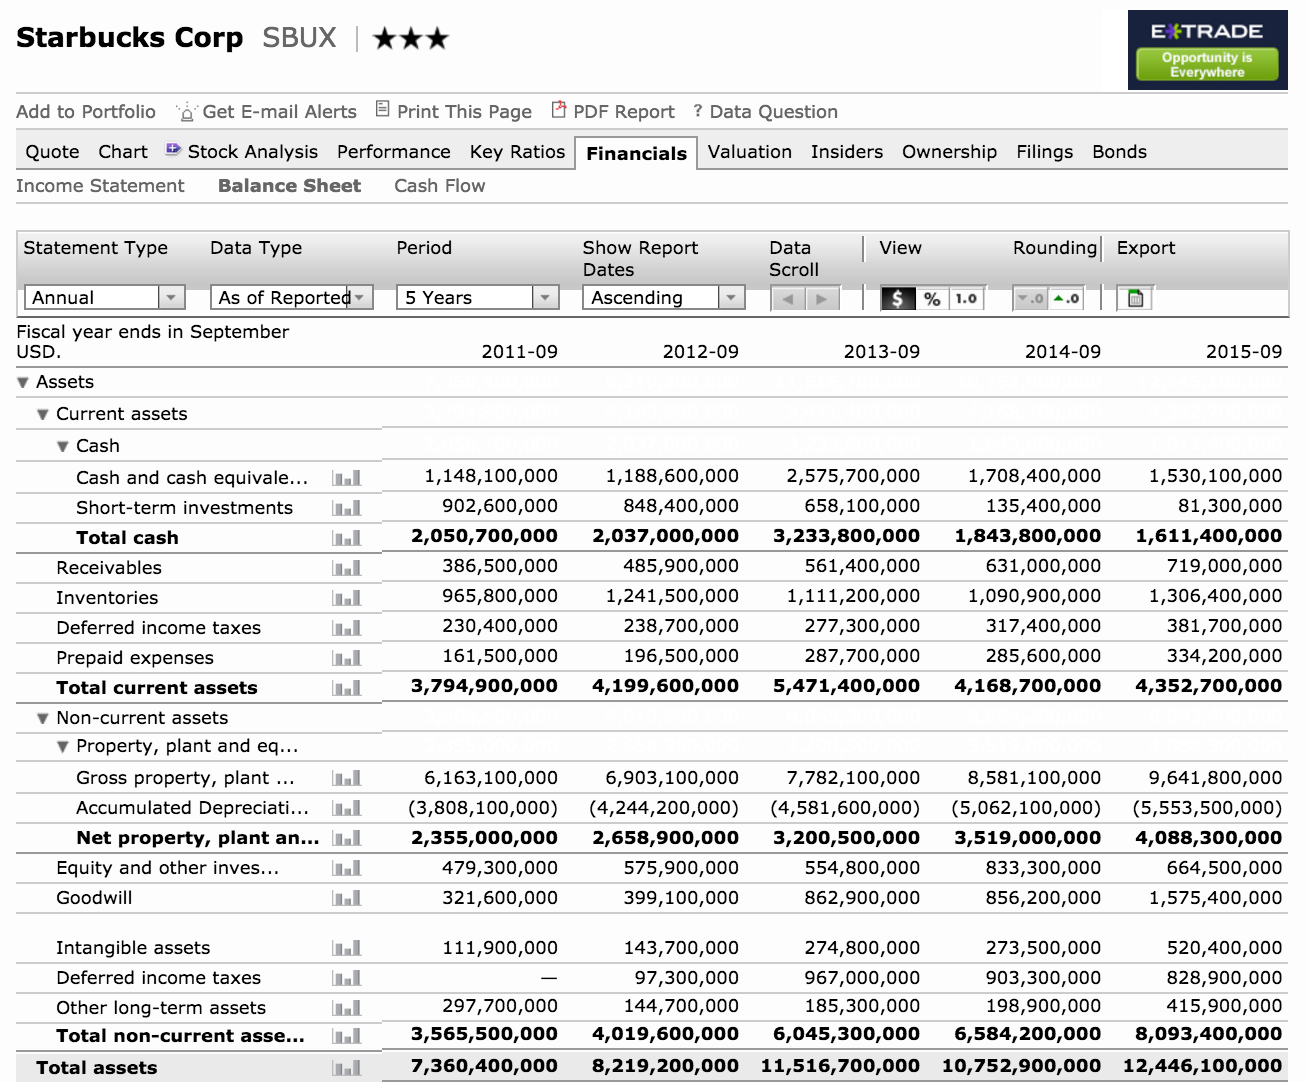Select the 2011-09 column header
The width and height of the screenshot is (1308, 1082).
pos(520,352)
